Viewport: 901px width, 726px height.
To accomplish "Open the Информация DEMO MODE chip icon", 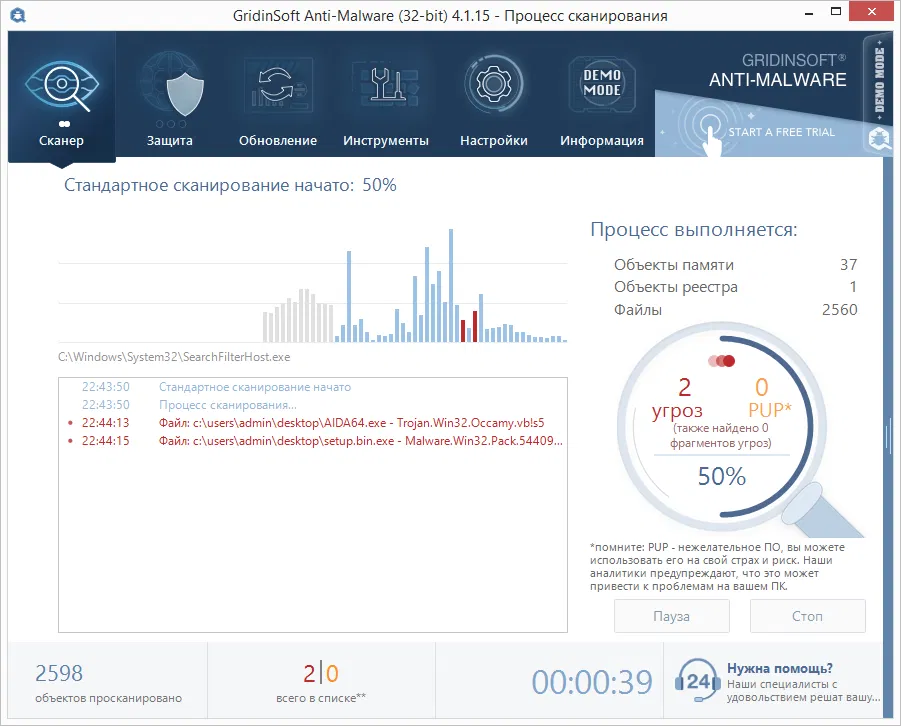I will (x=602, y=84).
